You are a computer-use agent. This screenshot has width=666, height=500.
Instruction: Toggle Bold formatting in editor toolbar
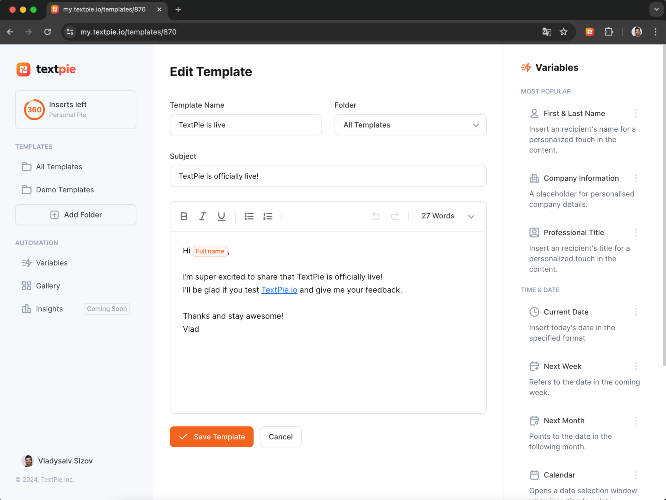pos(184,216)
